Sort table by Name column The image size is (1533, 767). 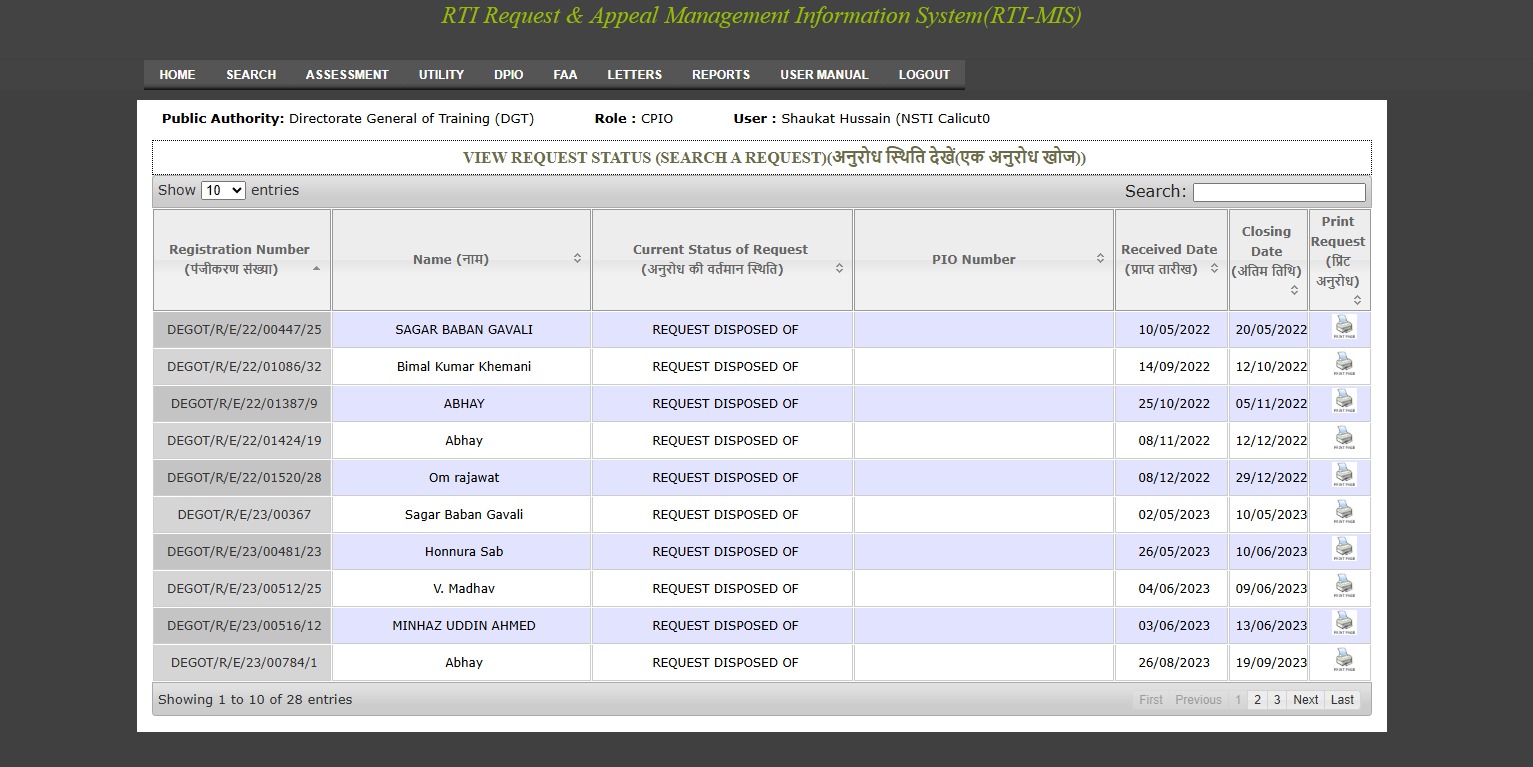(461, 259)
